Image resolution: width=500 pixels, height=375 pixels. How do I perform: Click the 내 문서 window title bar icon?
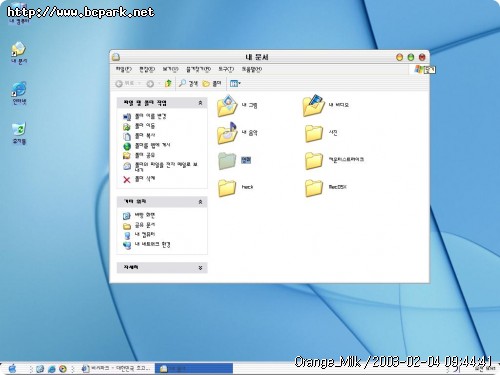pos(116,57)
